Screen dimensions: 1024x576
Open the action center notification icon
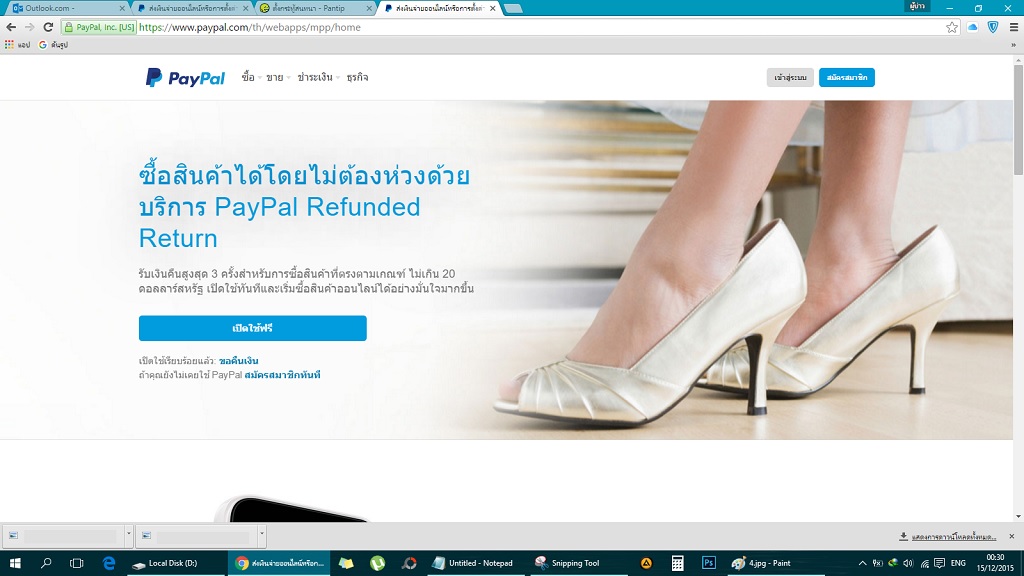click(x=939, y=563)
